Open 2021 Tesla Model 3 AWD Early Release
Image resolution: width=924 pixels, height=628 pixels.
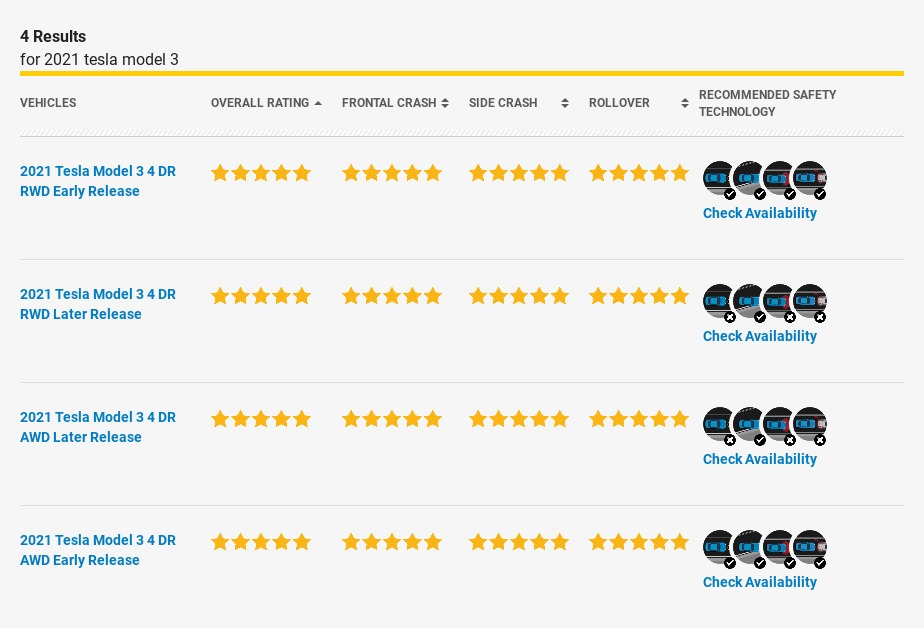[x=98, y=550]
